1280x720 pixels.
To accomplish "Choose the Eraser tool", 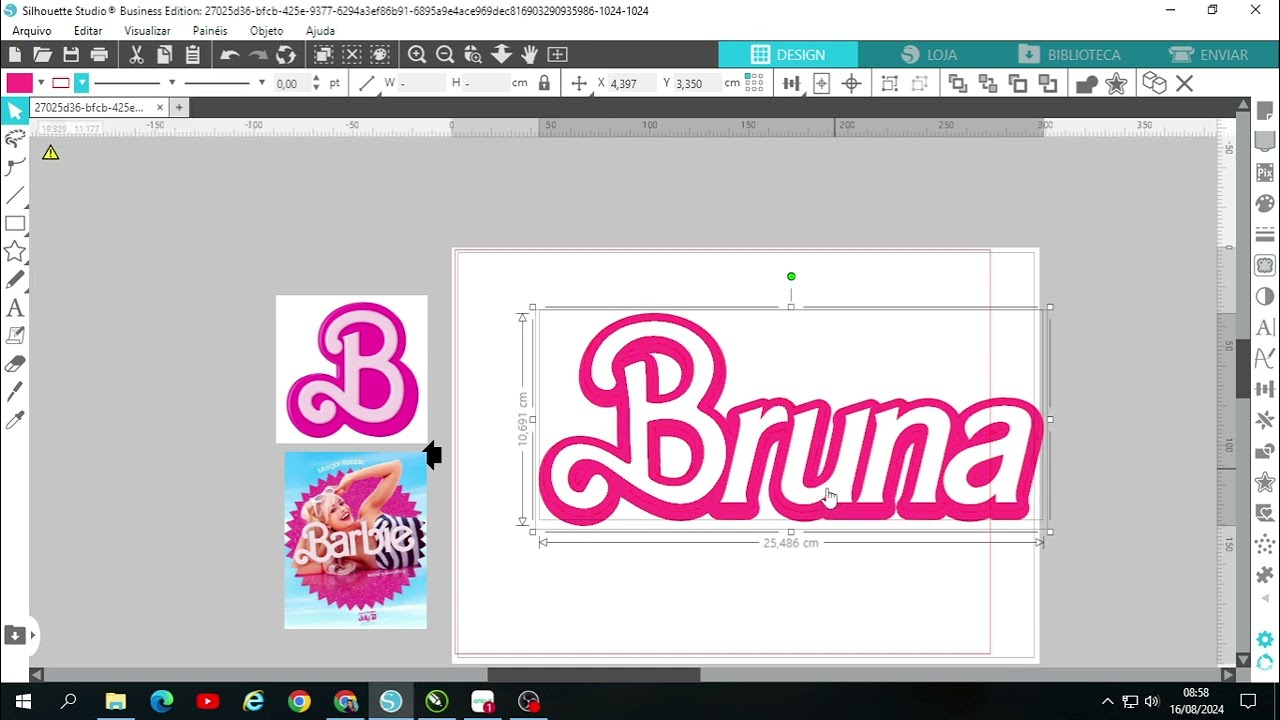I will coord(15,364).
